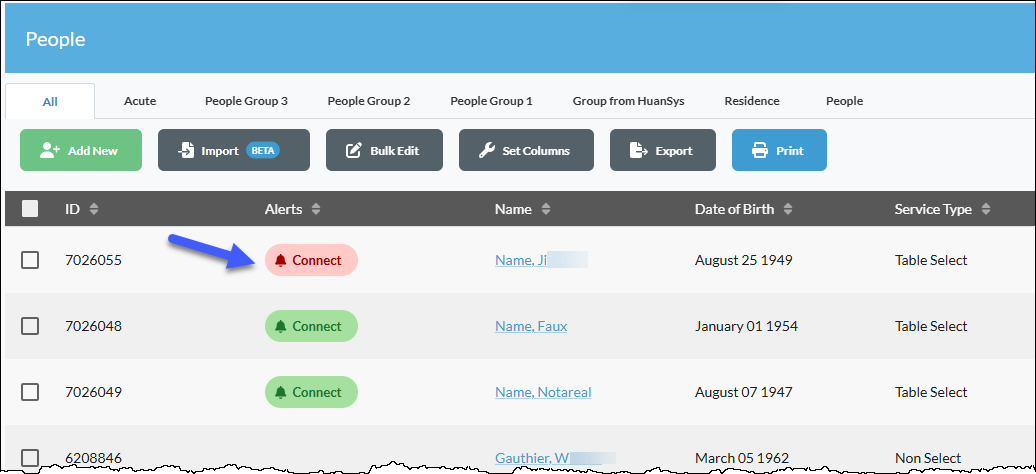Click the ID 7026055 cell
1036x474 pixels.
point(93,260)
